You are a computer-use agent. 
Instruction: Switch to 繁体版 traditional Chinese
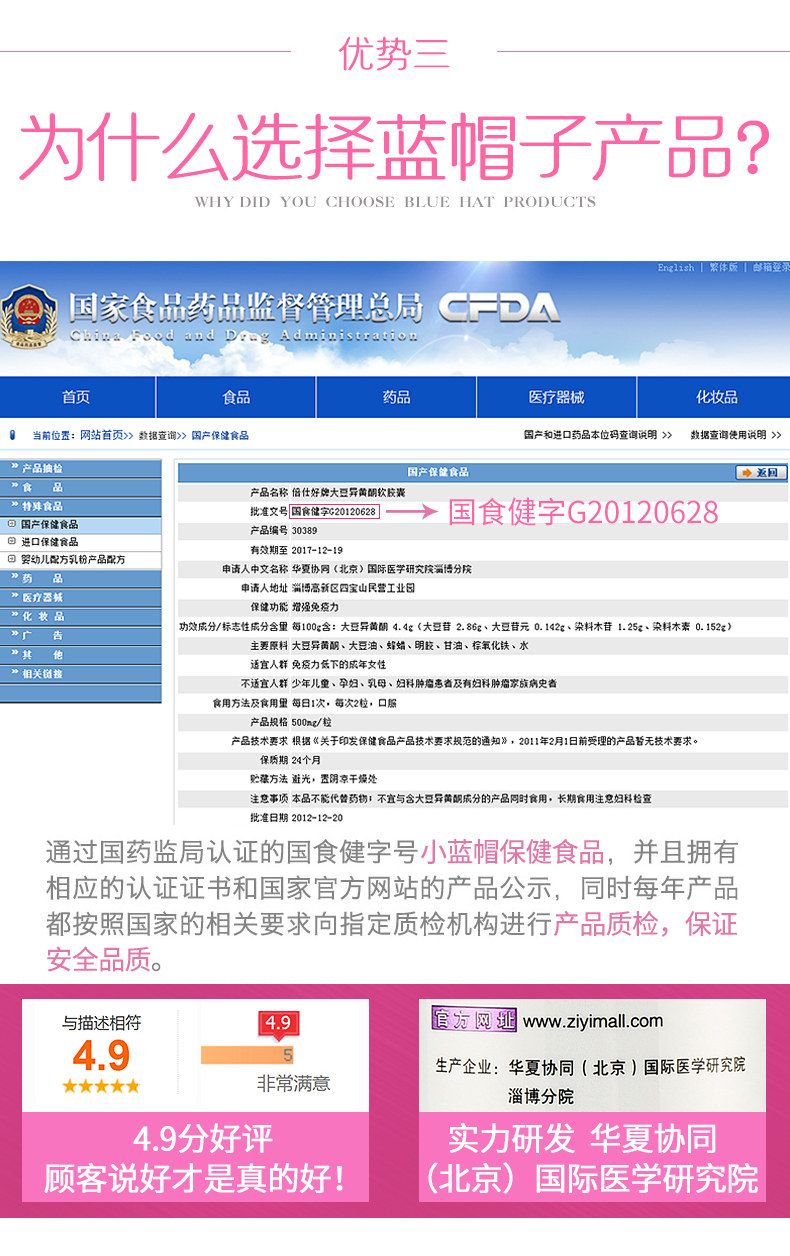[723, 267]
